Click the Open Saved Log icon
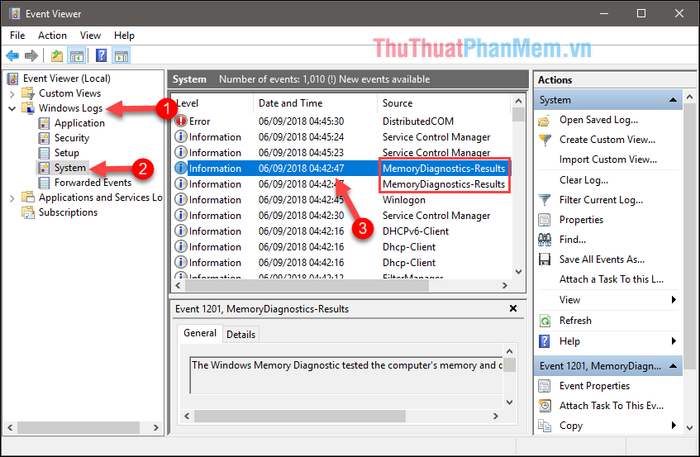 point(545,120)
